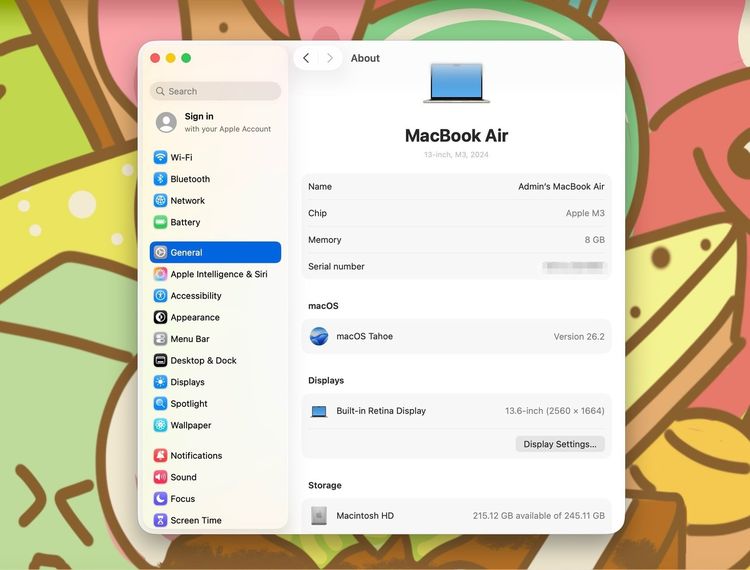Click the Wi-Fi icon in sidebar
Screen dimensions: 750x570
[160, 157]
